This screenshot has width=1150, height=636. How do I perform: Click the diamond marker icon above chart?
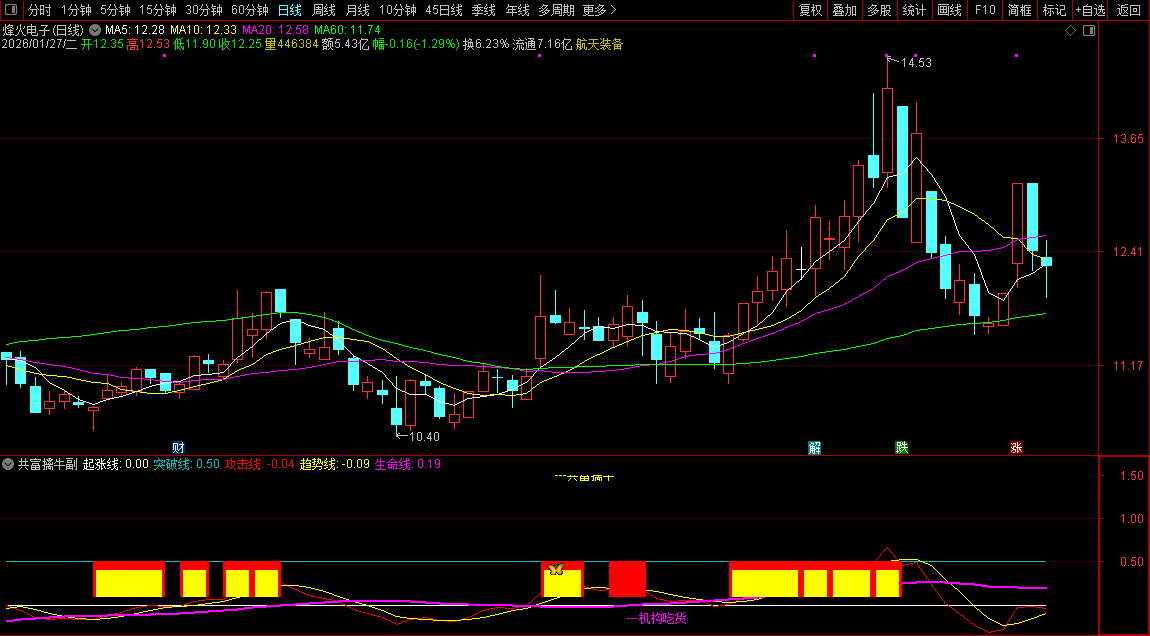[1070, 31]
